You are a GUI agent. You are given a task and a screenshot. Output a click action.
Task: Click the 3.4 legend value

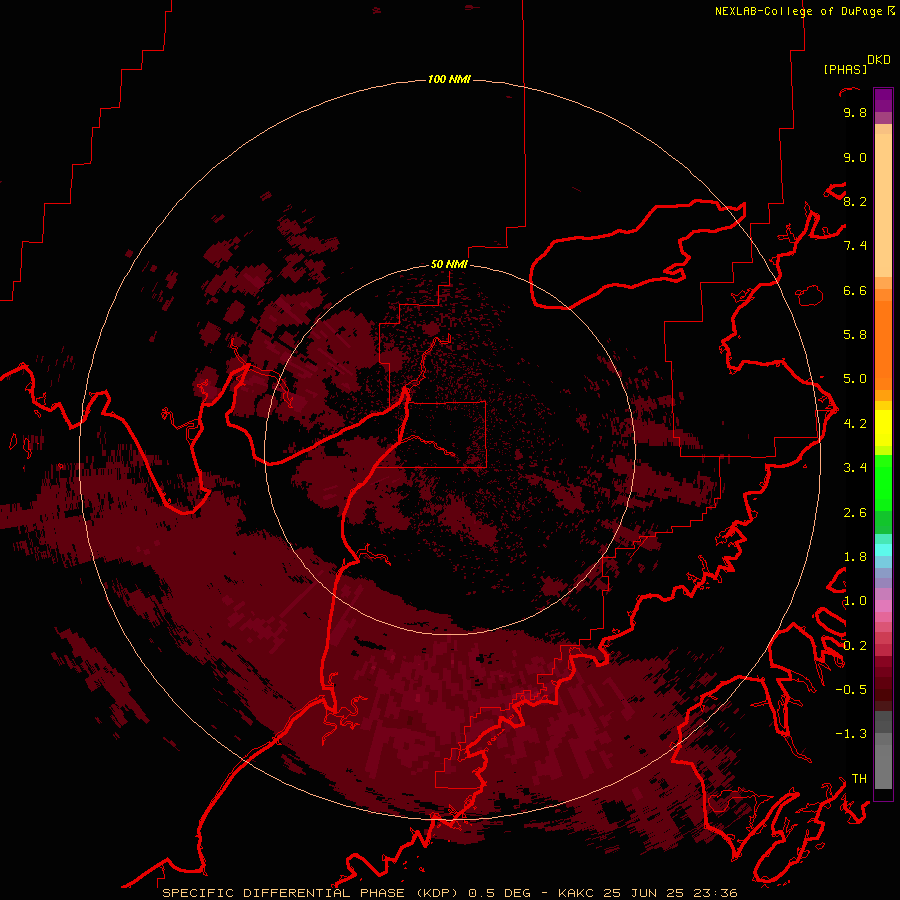pos(855,468)
